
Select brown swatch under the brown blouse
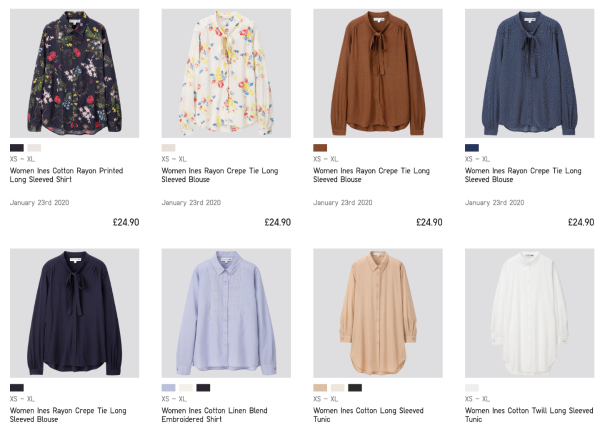pyautogui.click(x=320, y=147)
